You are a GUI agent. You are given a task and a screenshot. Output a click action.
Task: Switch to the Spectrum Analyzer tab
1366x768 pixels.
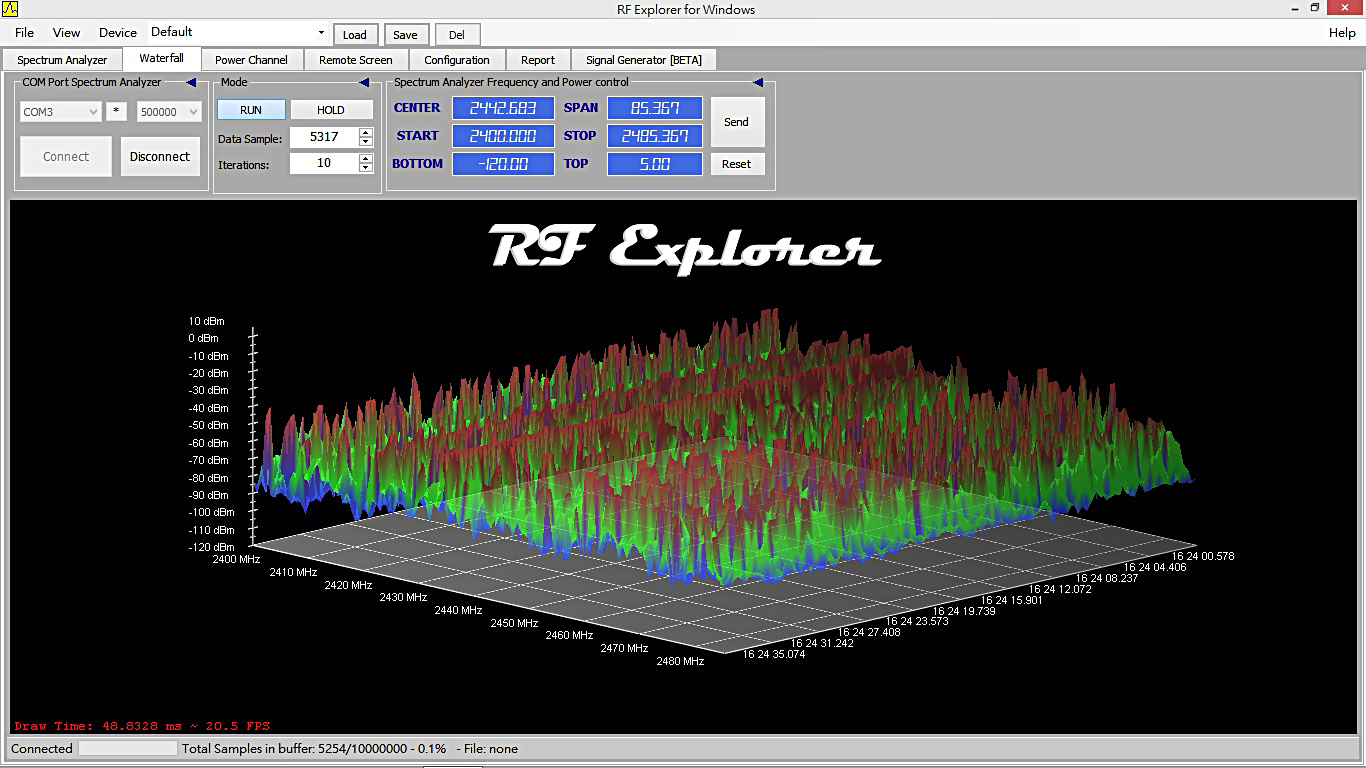[62, 60]
